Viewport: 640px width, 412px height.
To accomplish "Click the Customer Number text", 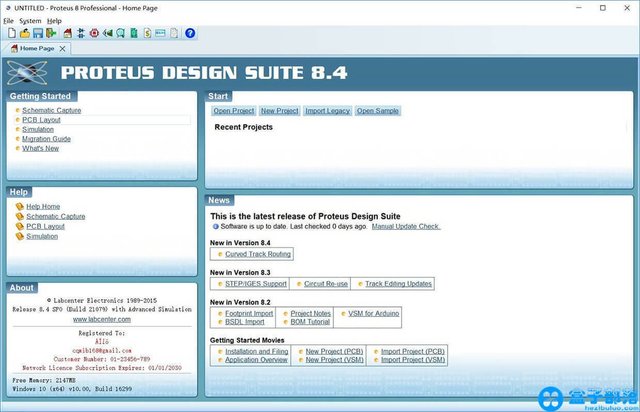I will coord(102,359).
